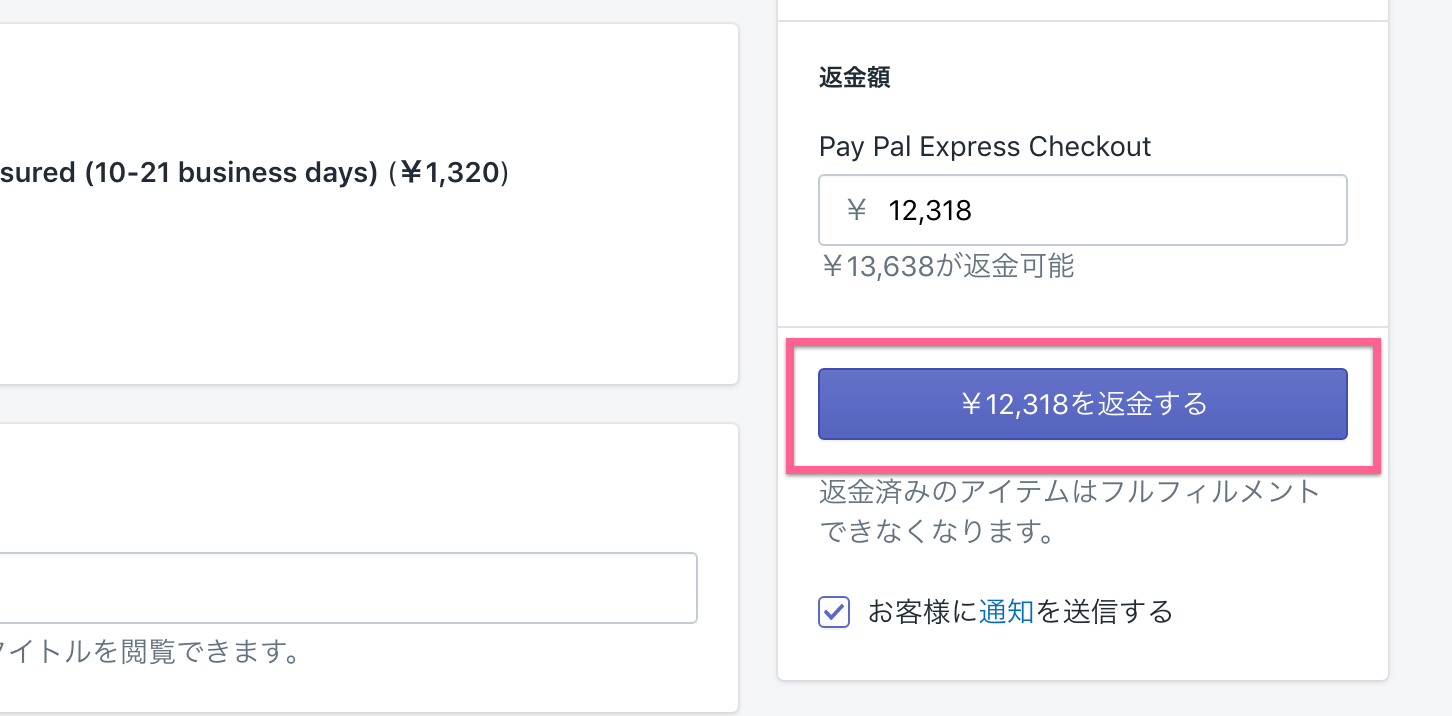1452x716 pixels.
Task: Click the Pay Pal Express Checkout label
Action: coord(985,147)
